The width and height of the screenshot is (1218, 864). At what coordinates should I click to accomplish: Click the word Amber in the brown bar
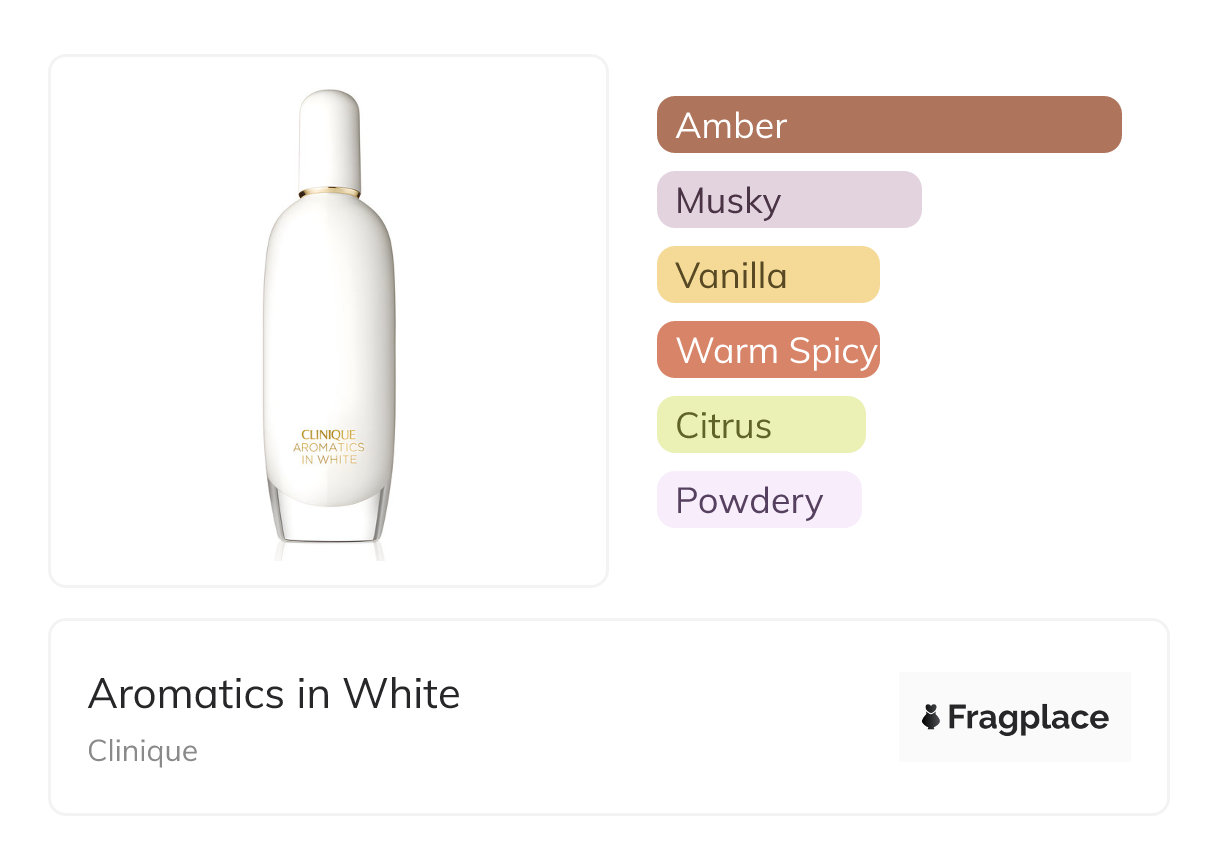click(731, 126)
